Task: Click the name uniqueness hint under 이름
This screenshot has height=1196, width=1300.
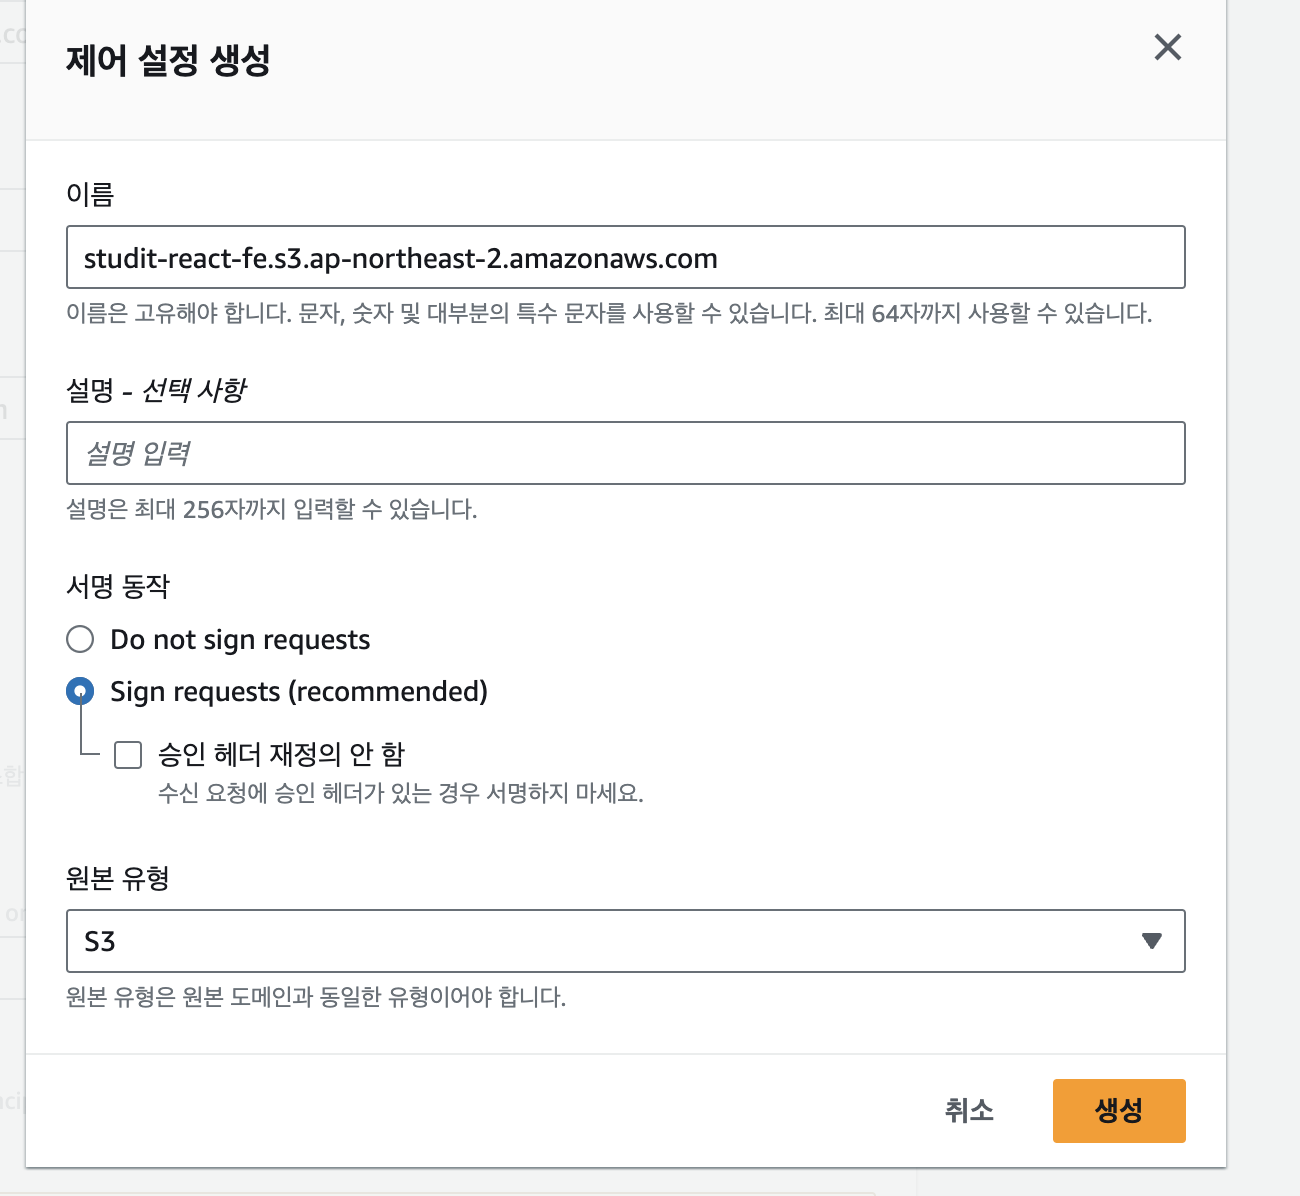Action: (x=608, y=314)
